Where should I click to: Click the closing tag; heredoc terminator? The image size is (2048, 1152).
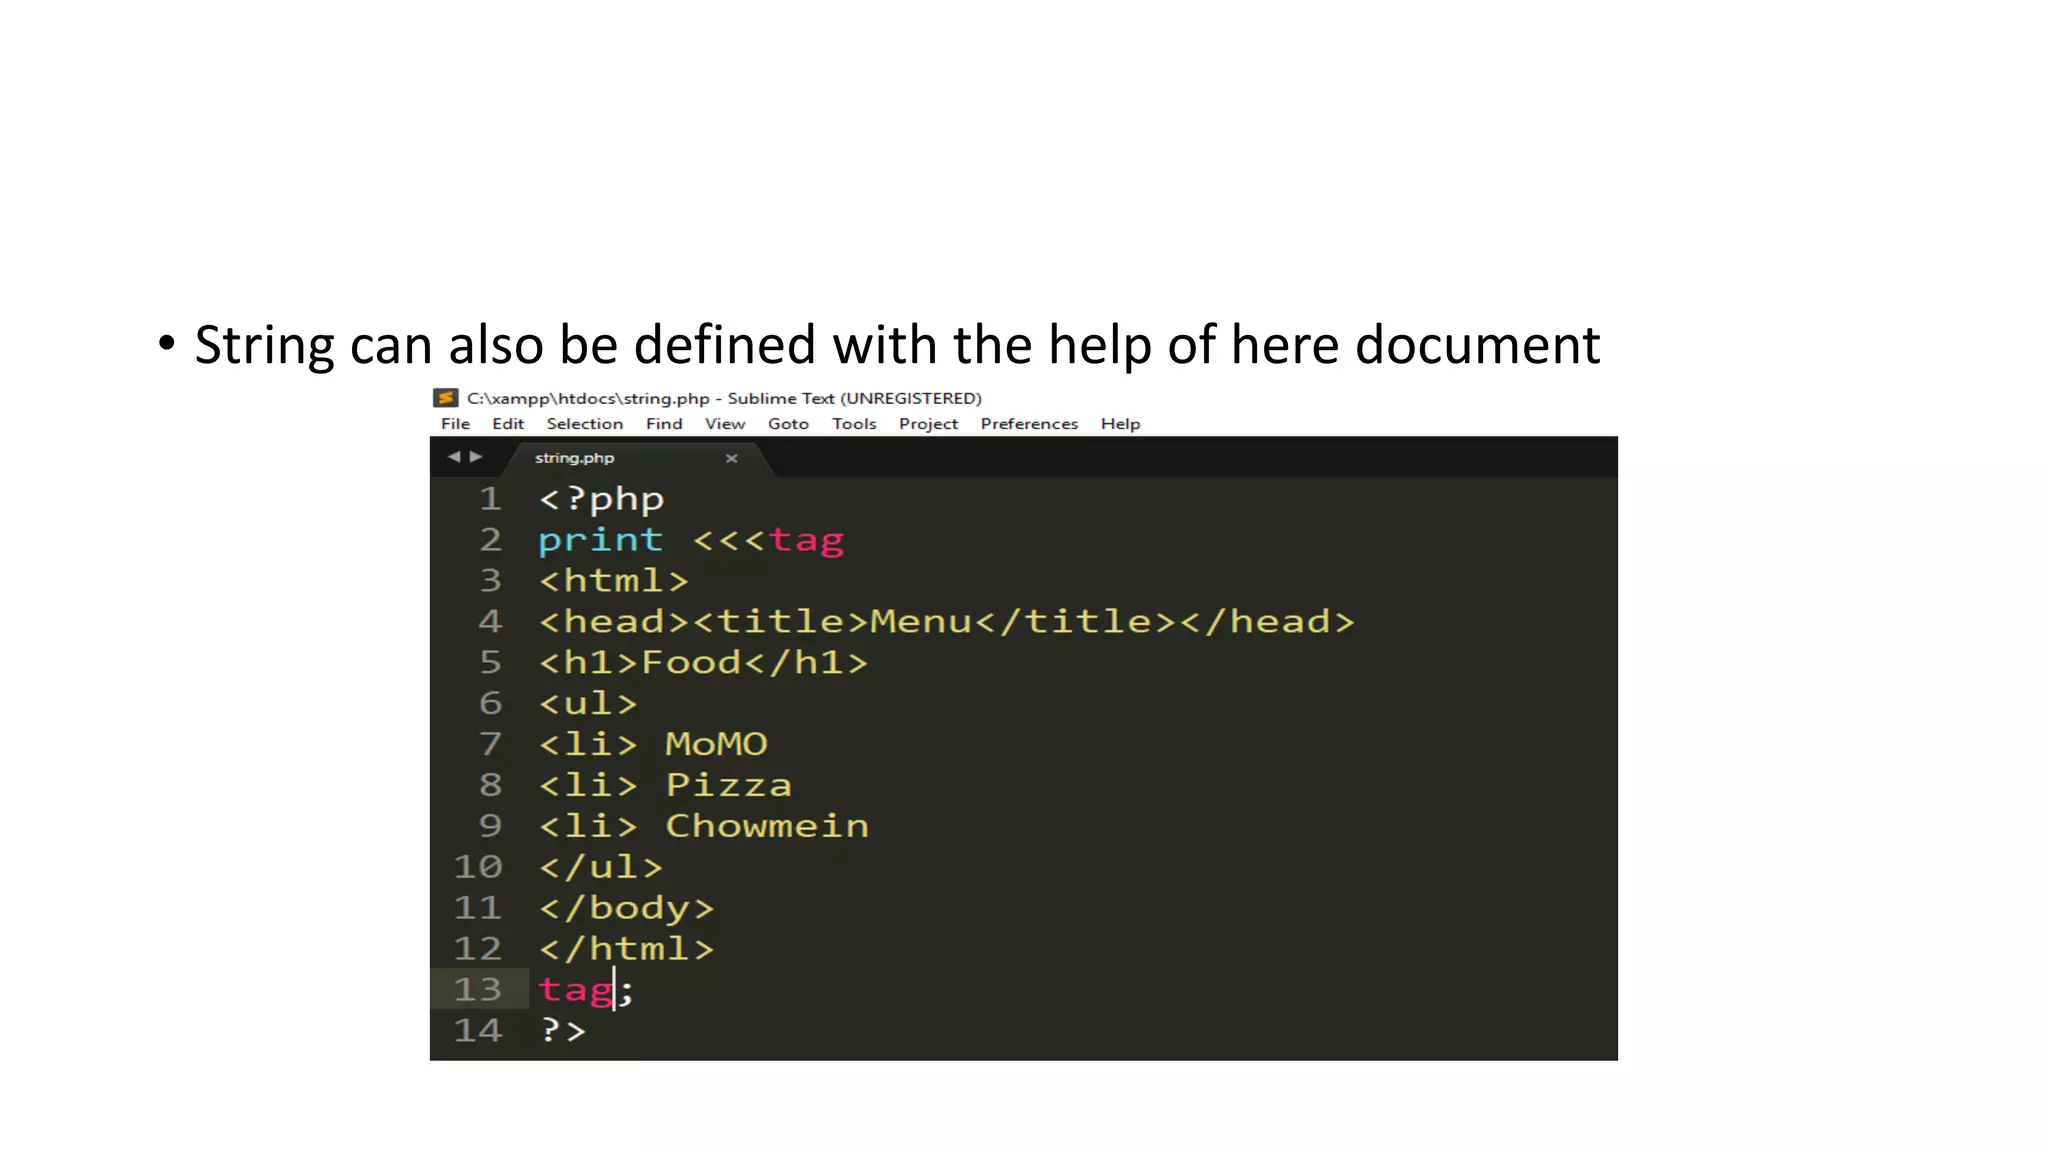point(586,990)
